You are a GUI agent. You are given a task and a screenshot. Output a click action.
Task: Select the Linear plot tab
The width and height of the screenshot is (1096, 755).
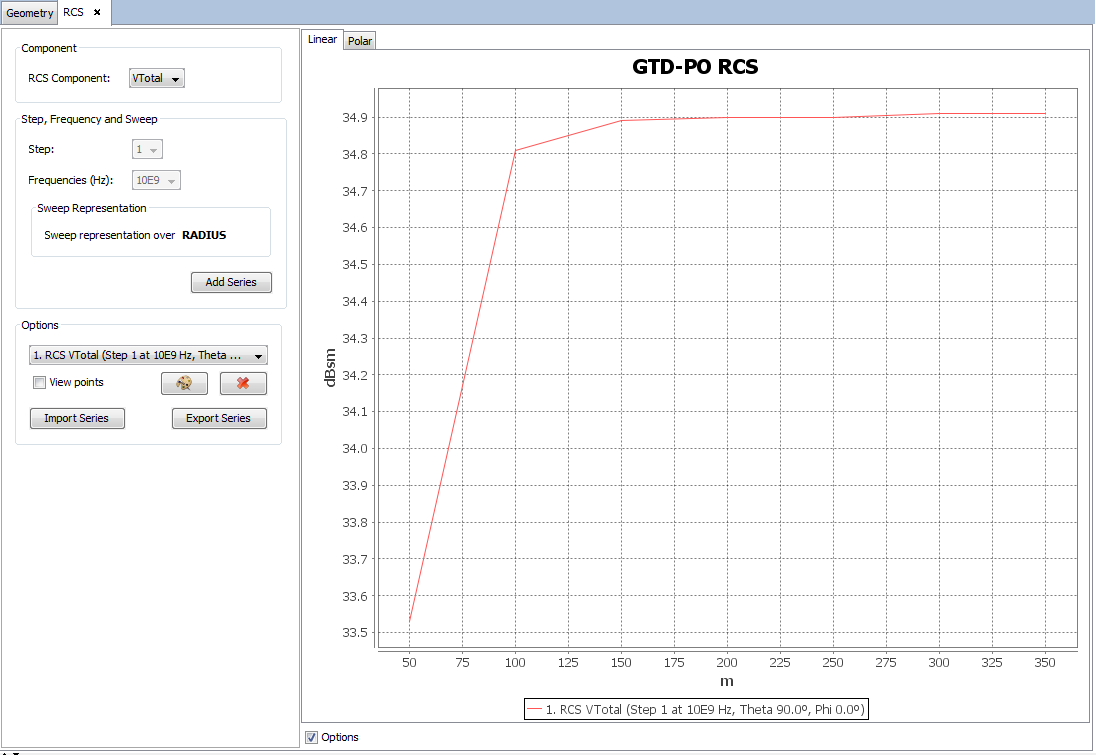[322, 40]
